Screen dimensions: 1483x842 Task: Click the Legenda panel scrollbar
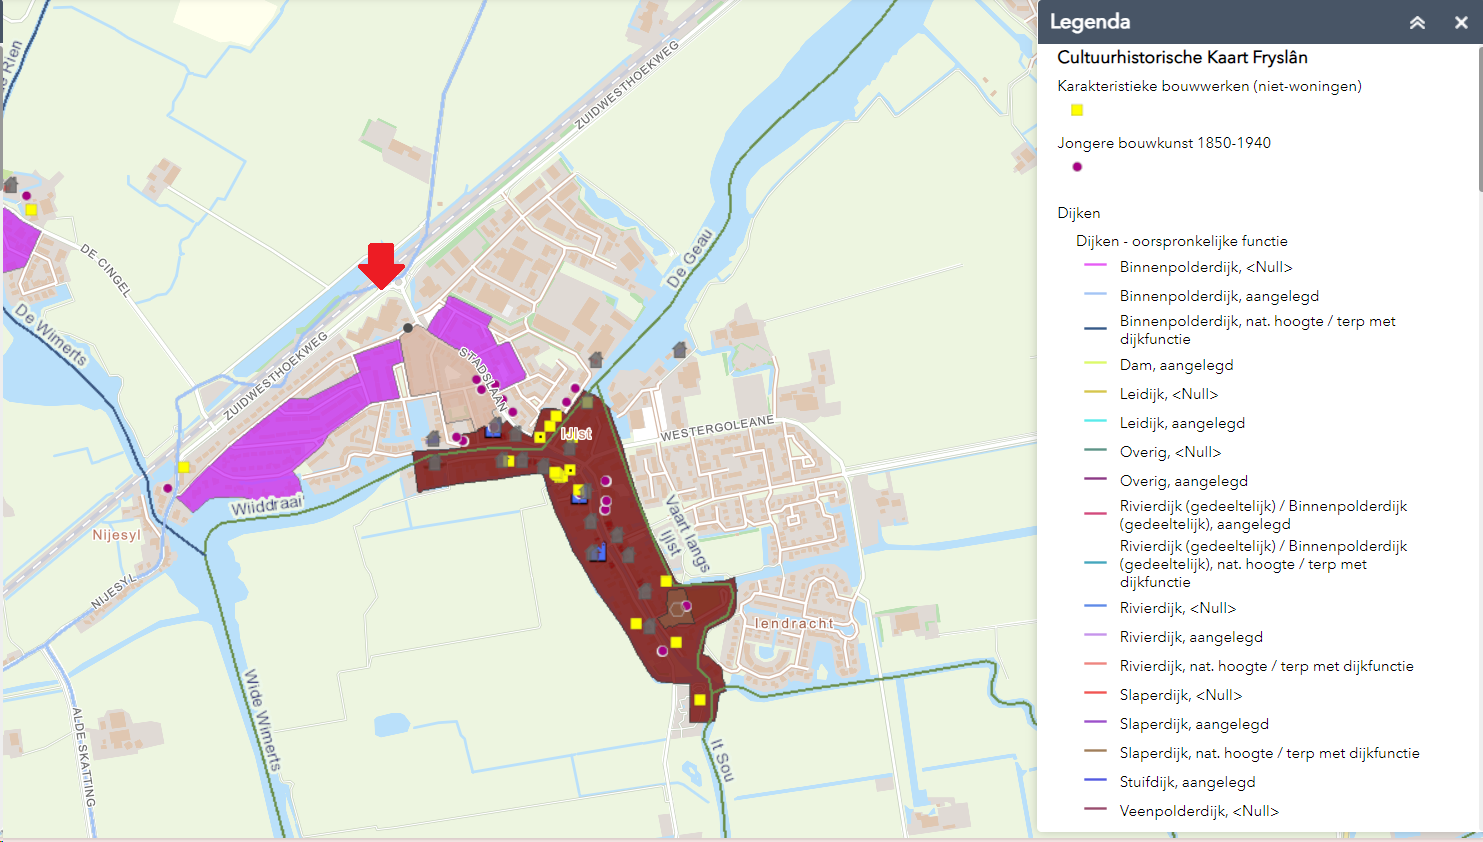pyautogui.click(x=1479, y=120)
